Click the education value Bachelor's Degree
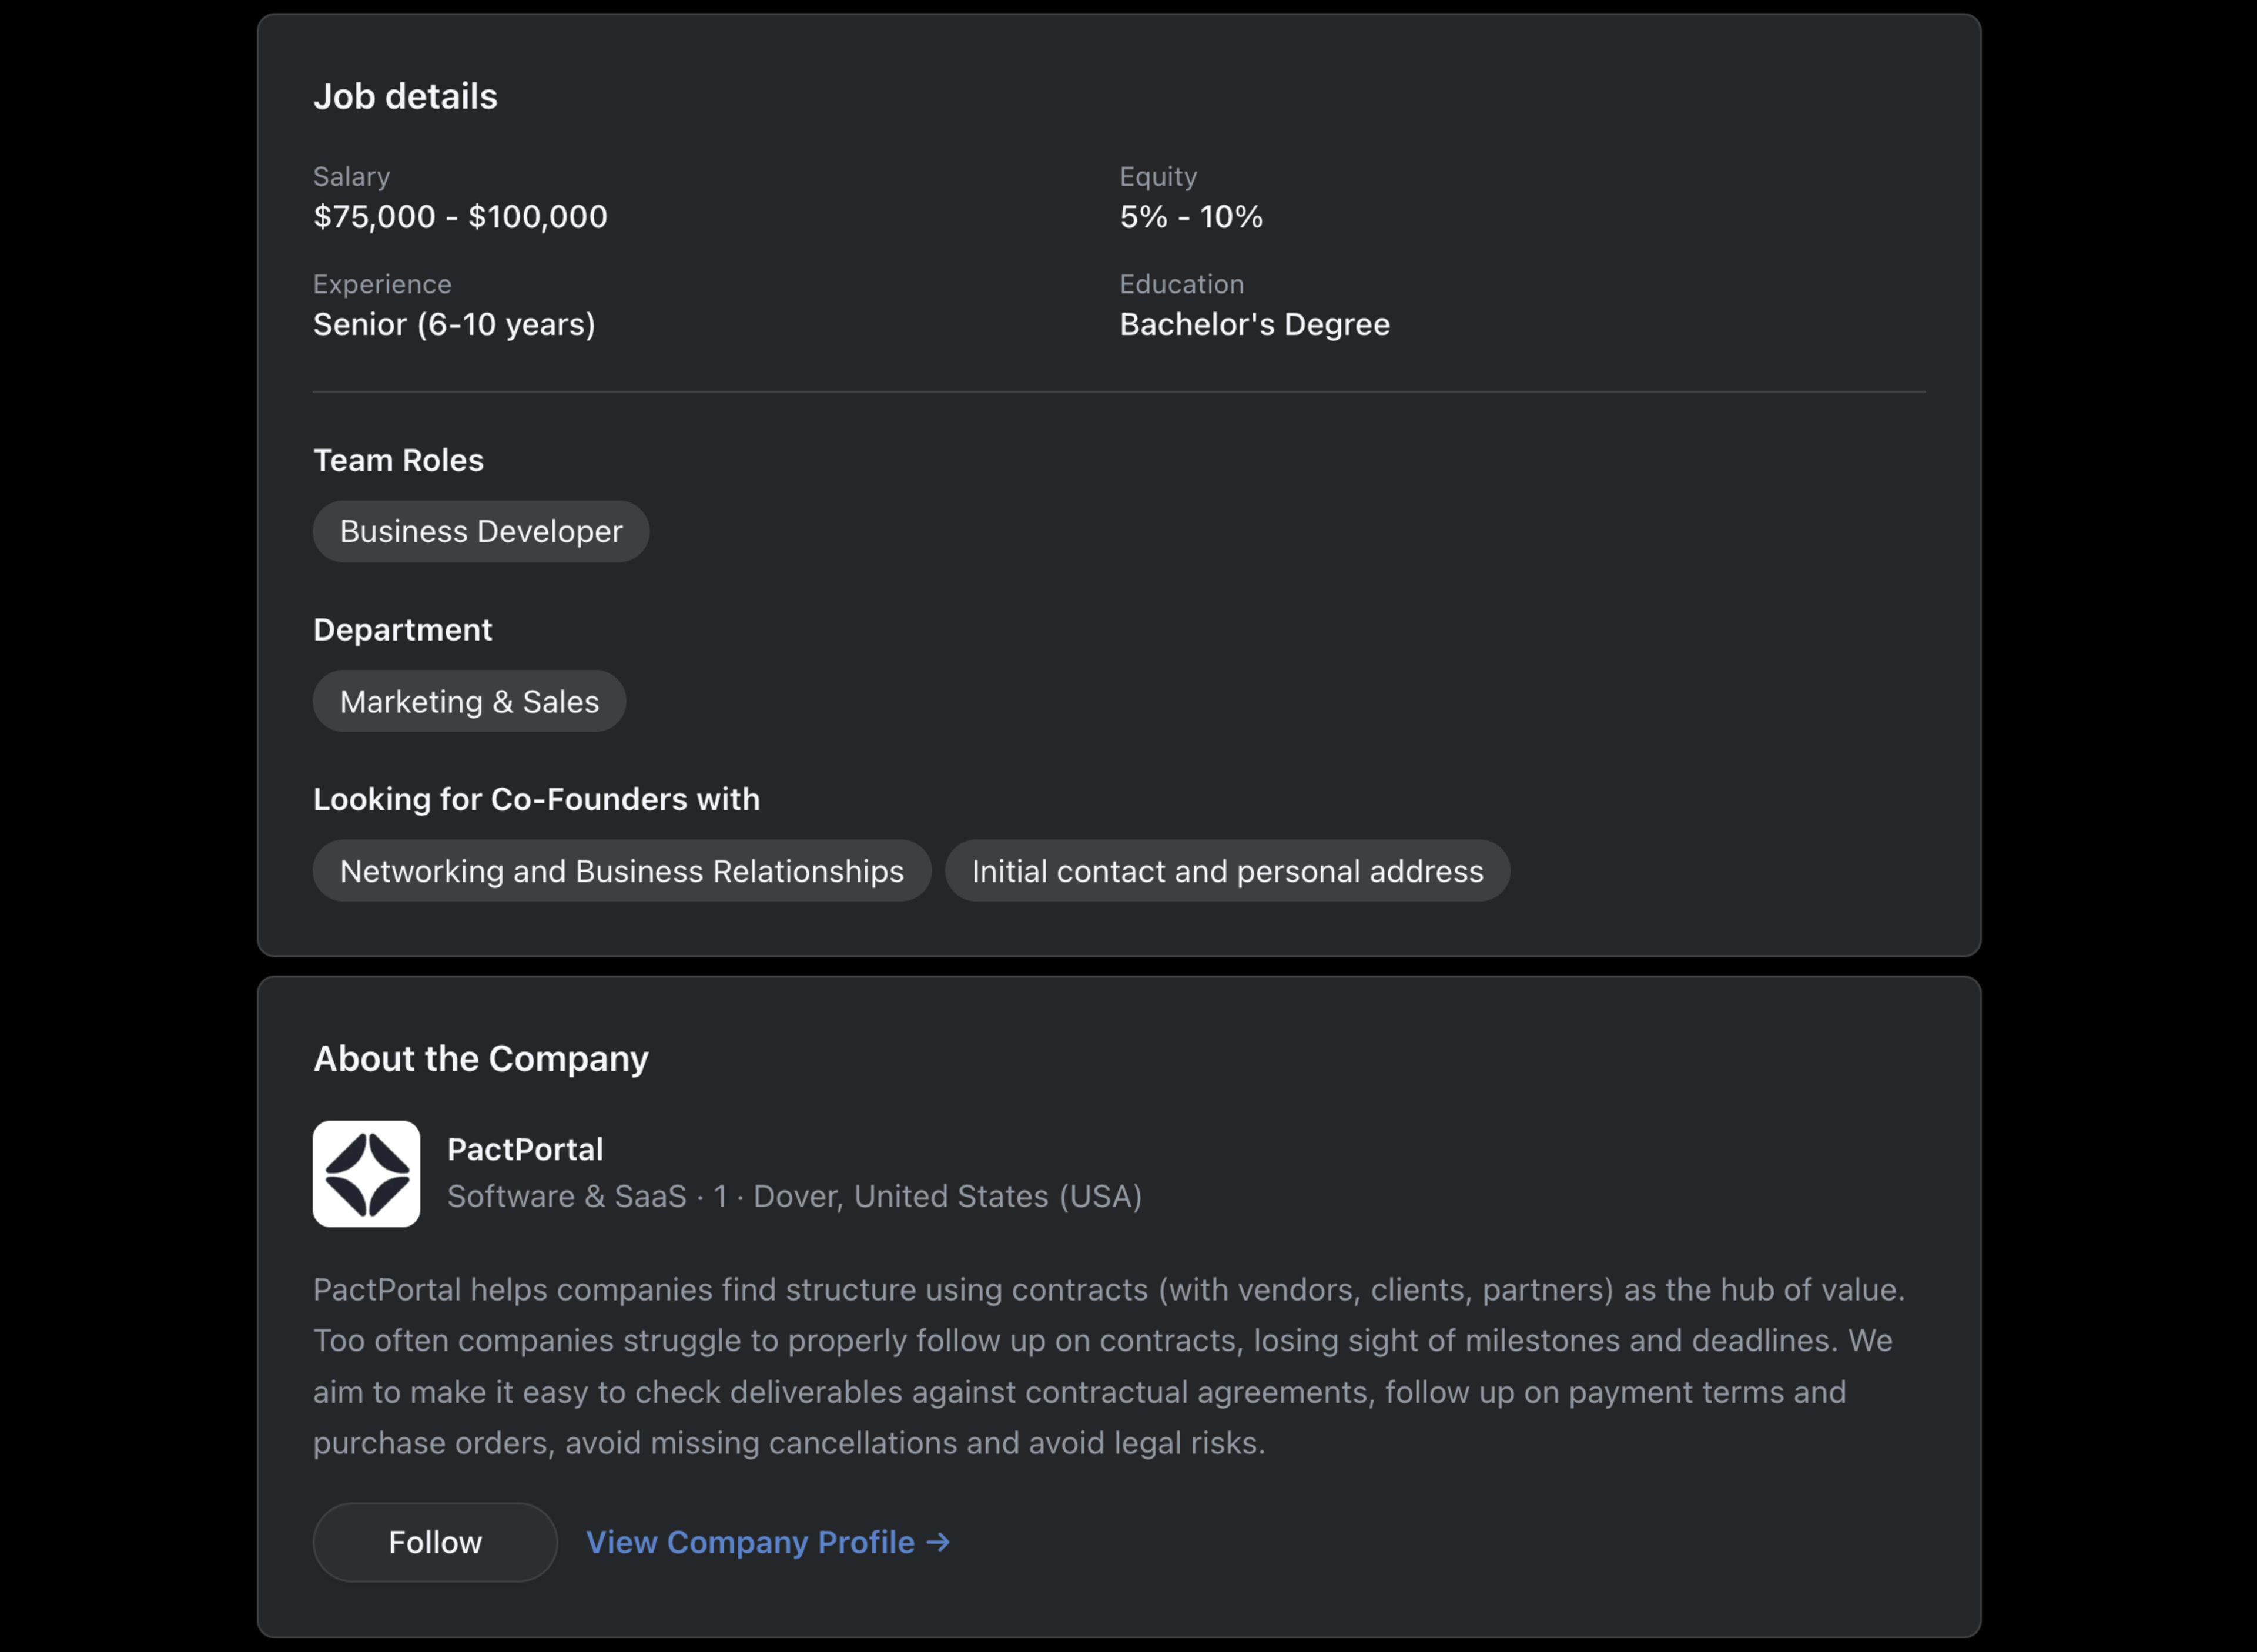The width and height of the screenshot is (2257, 1652). pyautogui.click(x=1254, y=324)
